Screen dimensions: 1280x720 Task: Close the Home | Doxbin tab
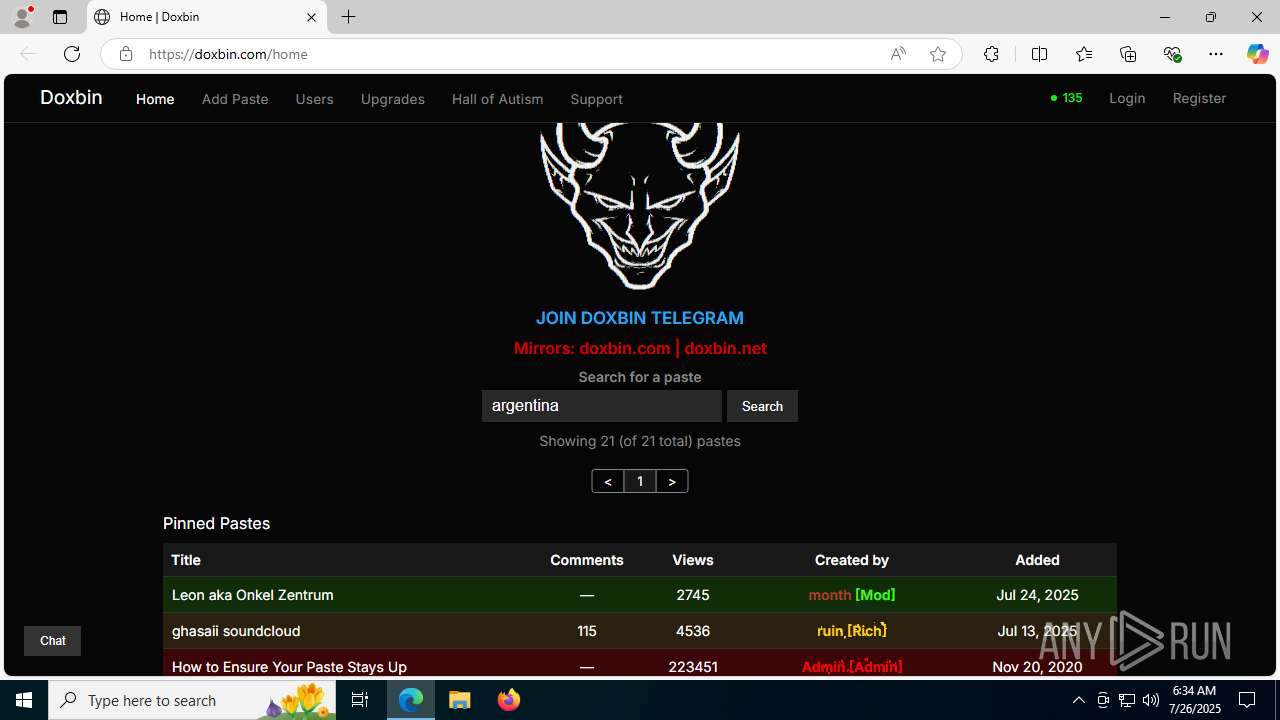(x=311, y=17)
